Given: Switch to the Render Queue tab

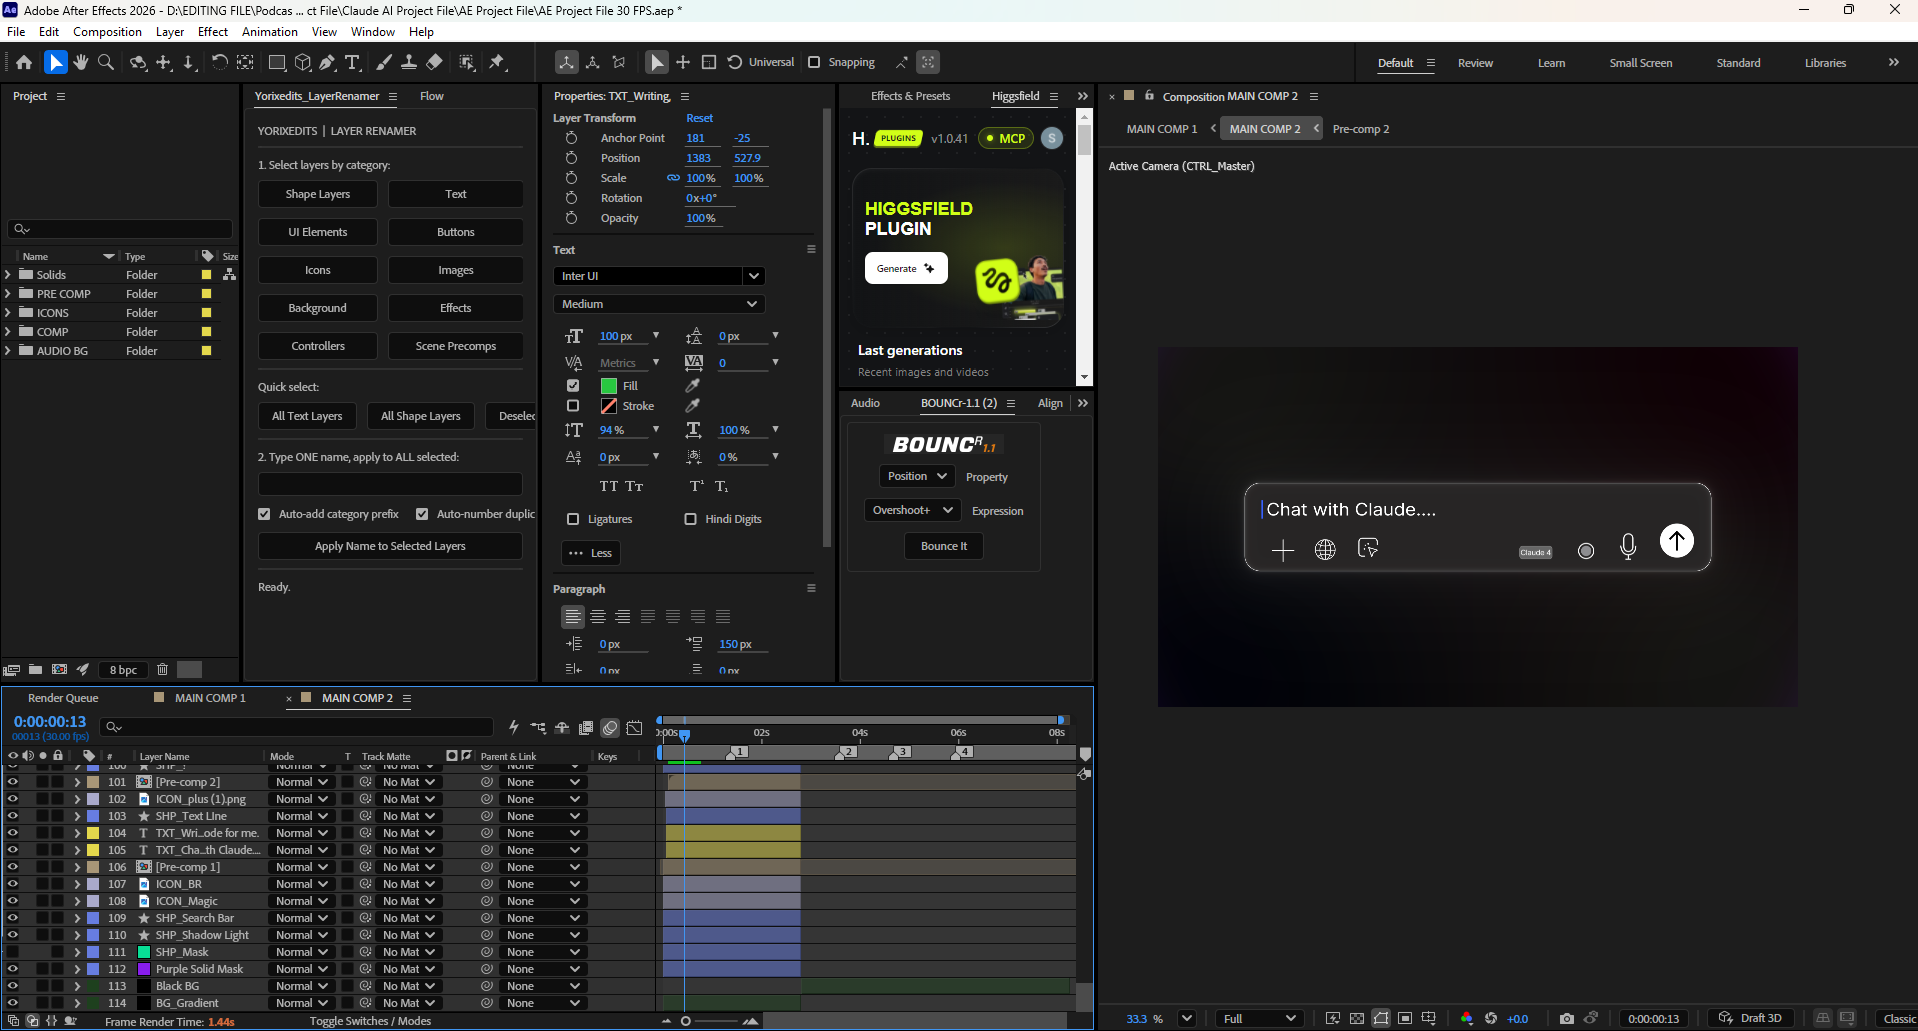Looking at the screenshot, I should (63, 698).
